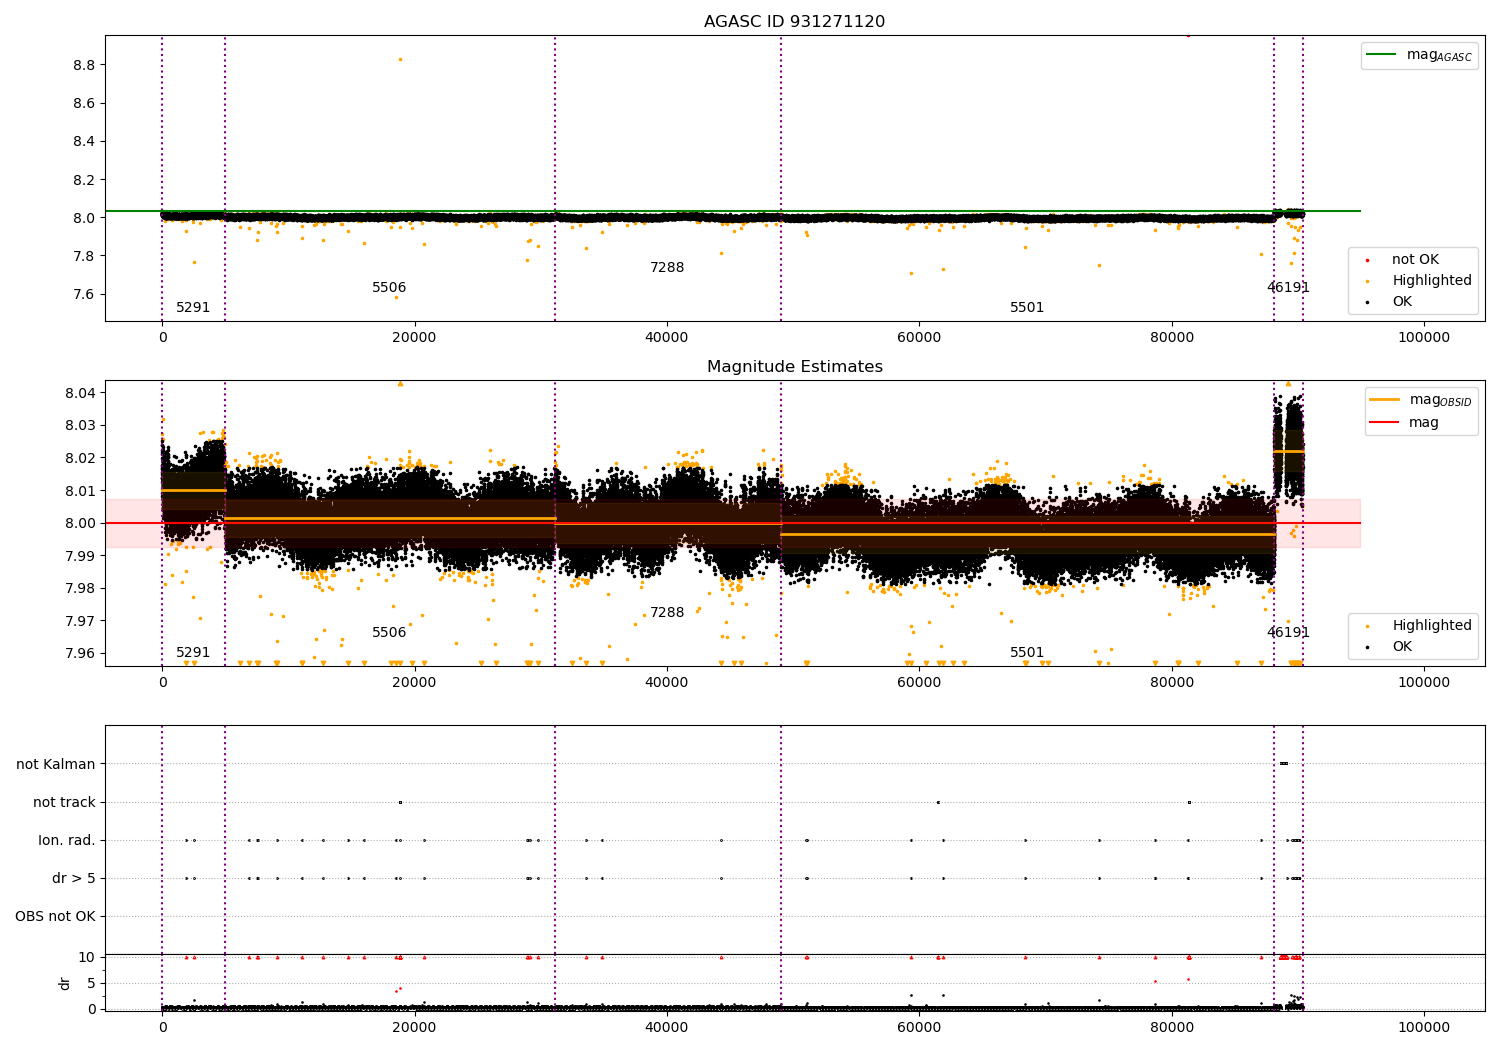Screen dimensions: 1500x1050
Task: Click the 8.2 y-axis tick label
Action: click(84, 180)
